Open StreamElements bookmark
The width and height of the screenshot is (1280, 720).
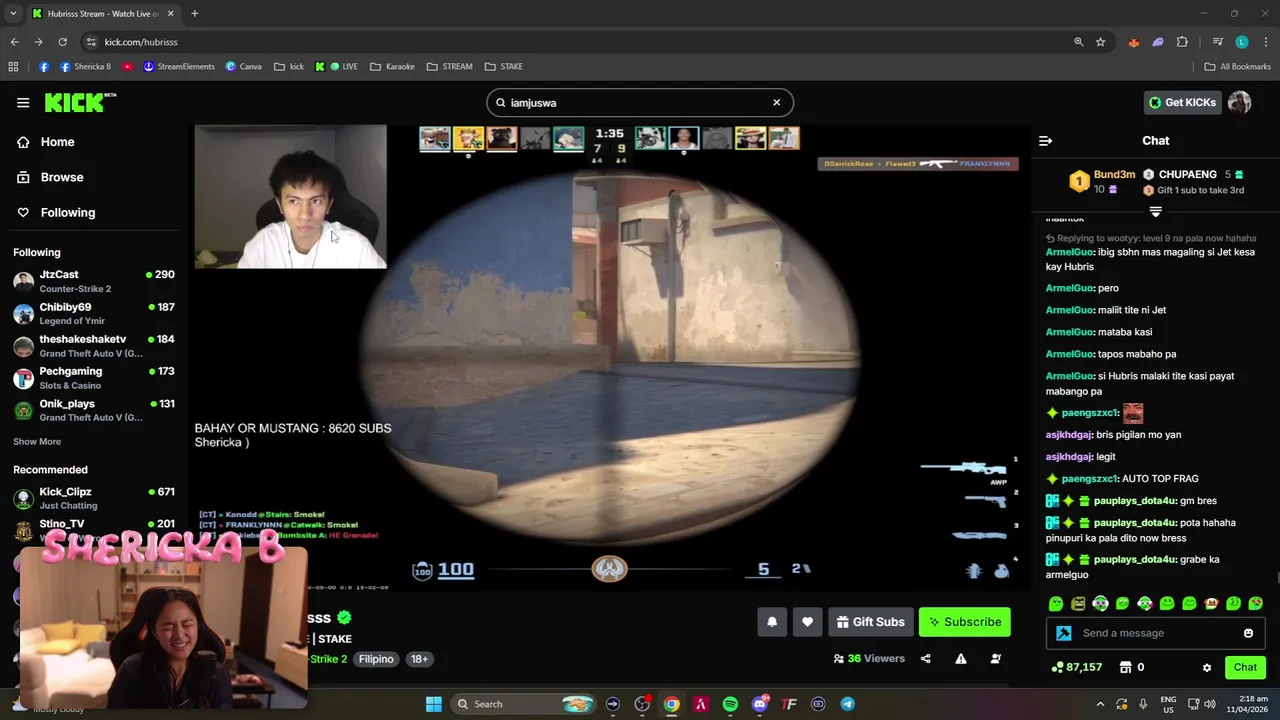[178, 67]
